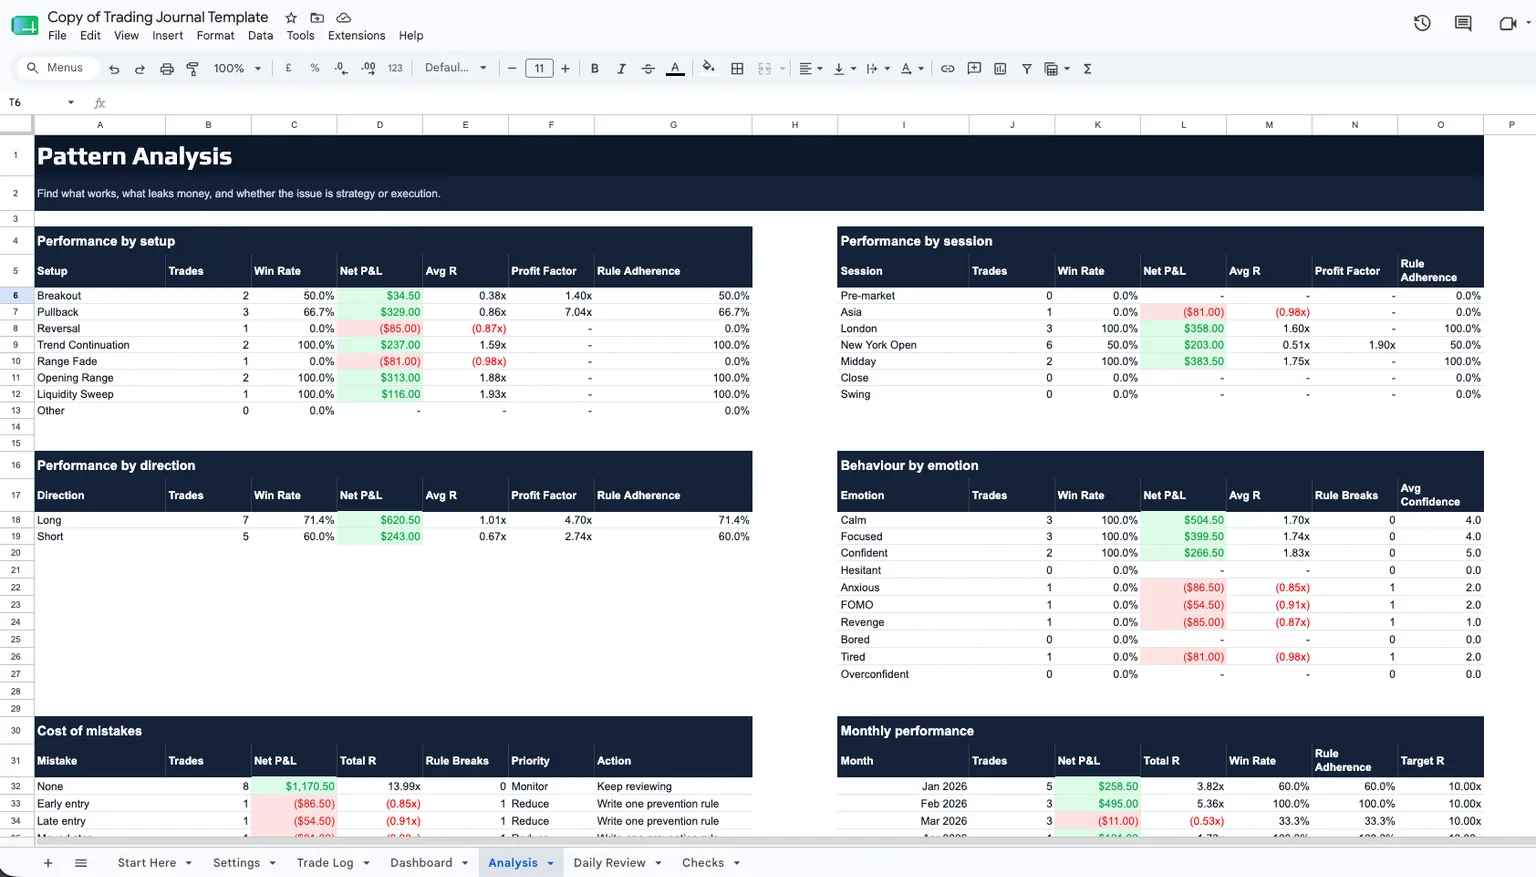Open Analysis tab options arrow

pyautogui.click(x=550, y=864)
